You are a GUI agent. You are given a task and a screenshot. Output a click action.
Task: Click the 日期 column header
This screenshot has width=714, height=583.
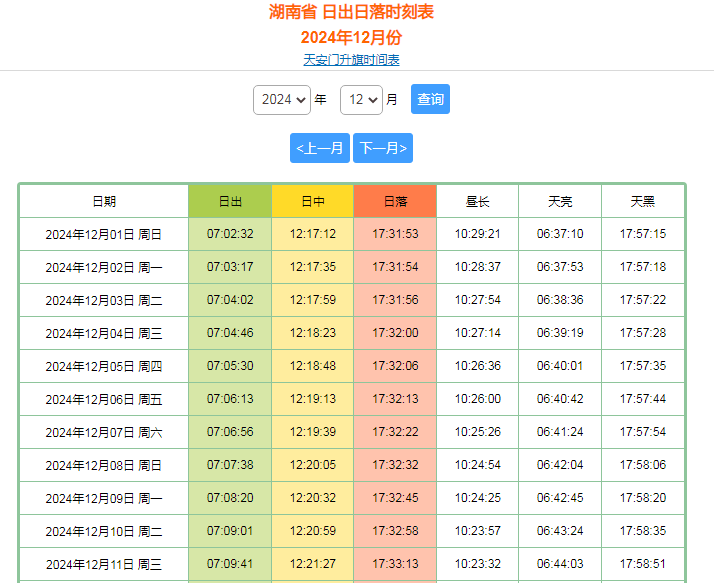(104, 201)
